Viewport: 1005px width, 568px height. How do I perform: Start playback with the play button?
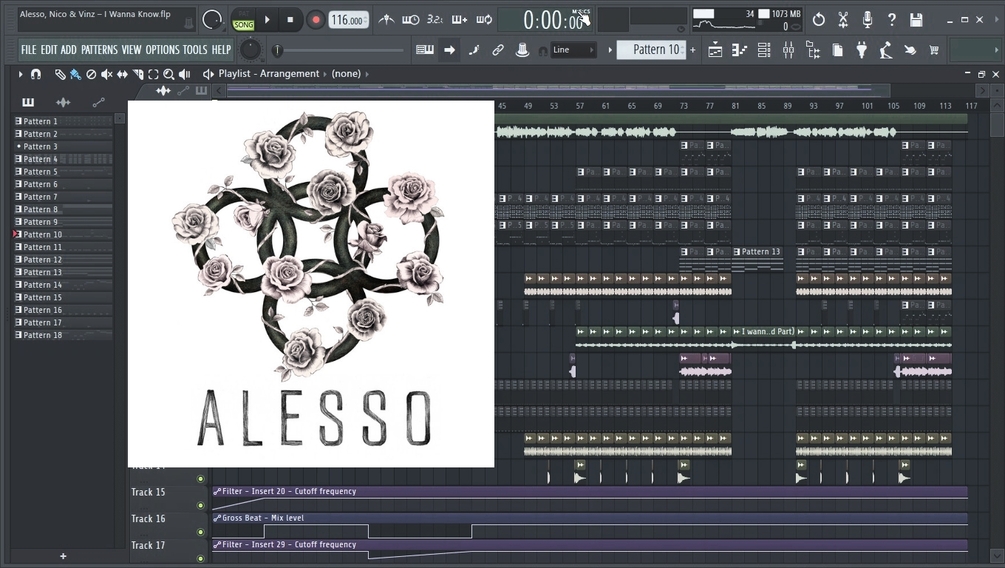pyautogui.click(x=267, y=20)
